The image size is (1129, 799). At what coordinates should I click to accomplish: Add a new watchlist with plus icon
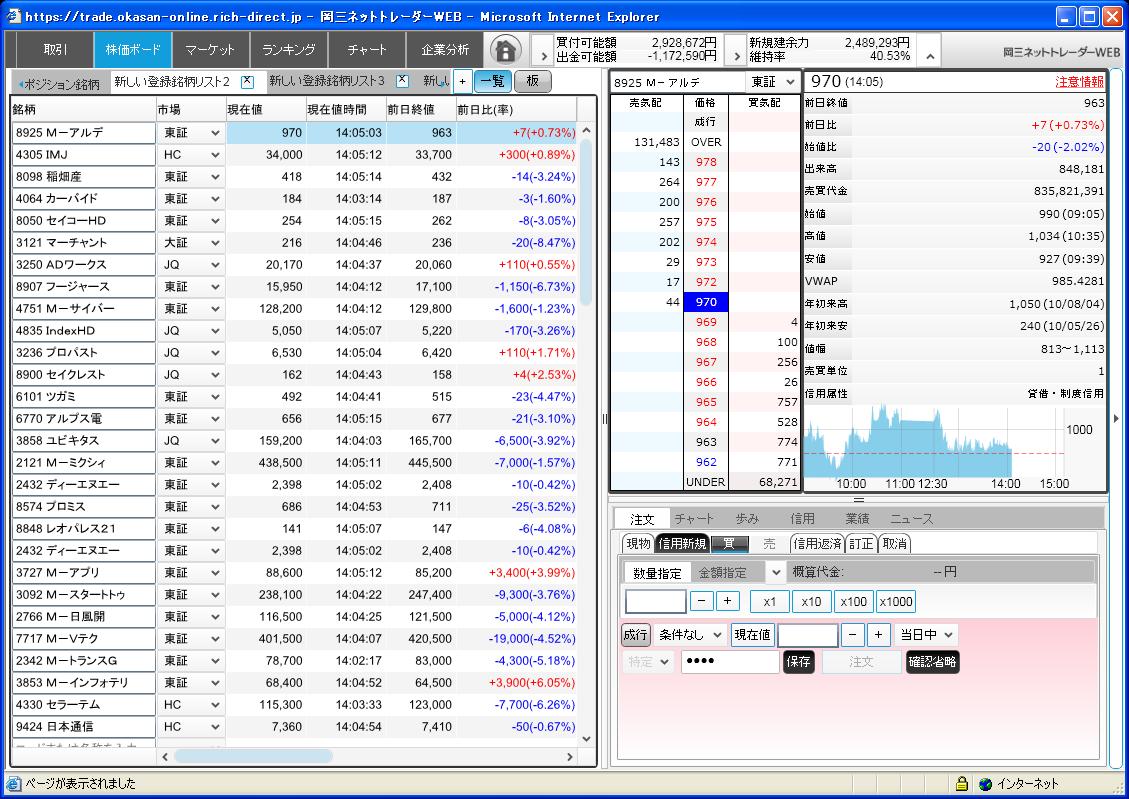point(462,81)
